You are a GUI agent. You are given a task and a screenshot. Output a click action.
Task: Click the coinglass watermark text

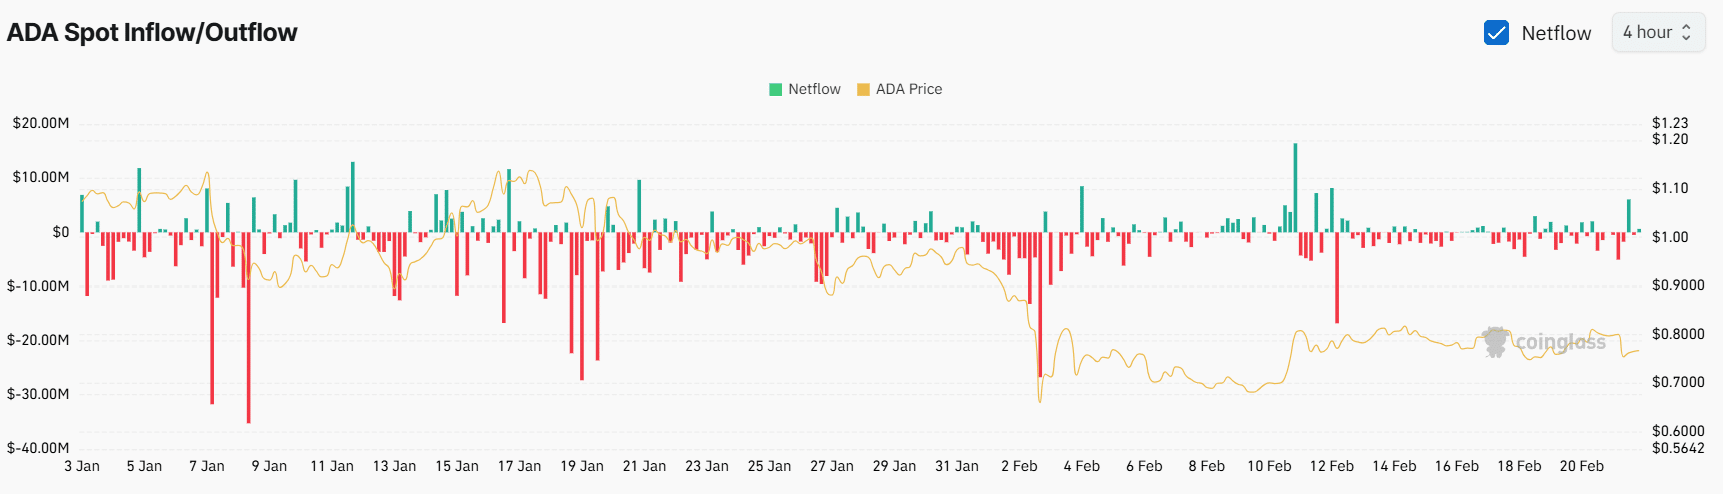(1560, 342)
